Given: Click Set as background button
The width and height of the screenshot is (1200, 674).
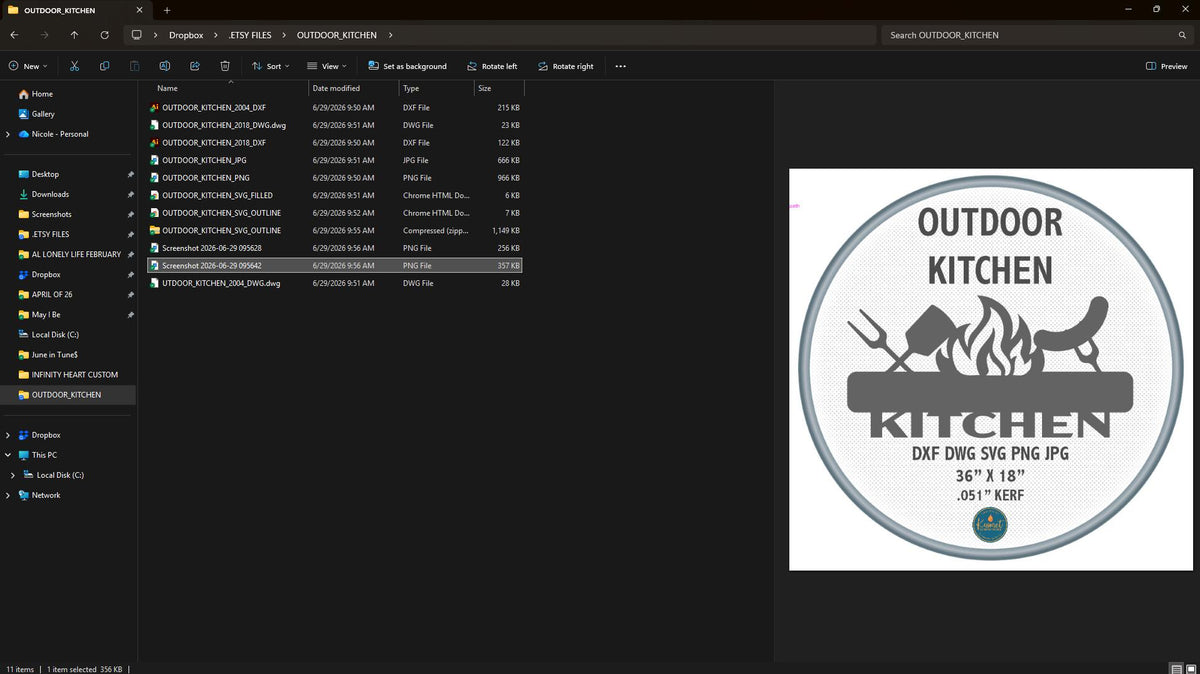Looking at the screenshot, I should [407, 66].
